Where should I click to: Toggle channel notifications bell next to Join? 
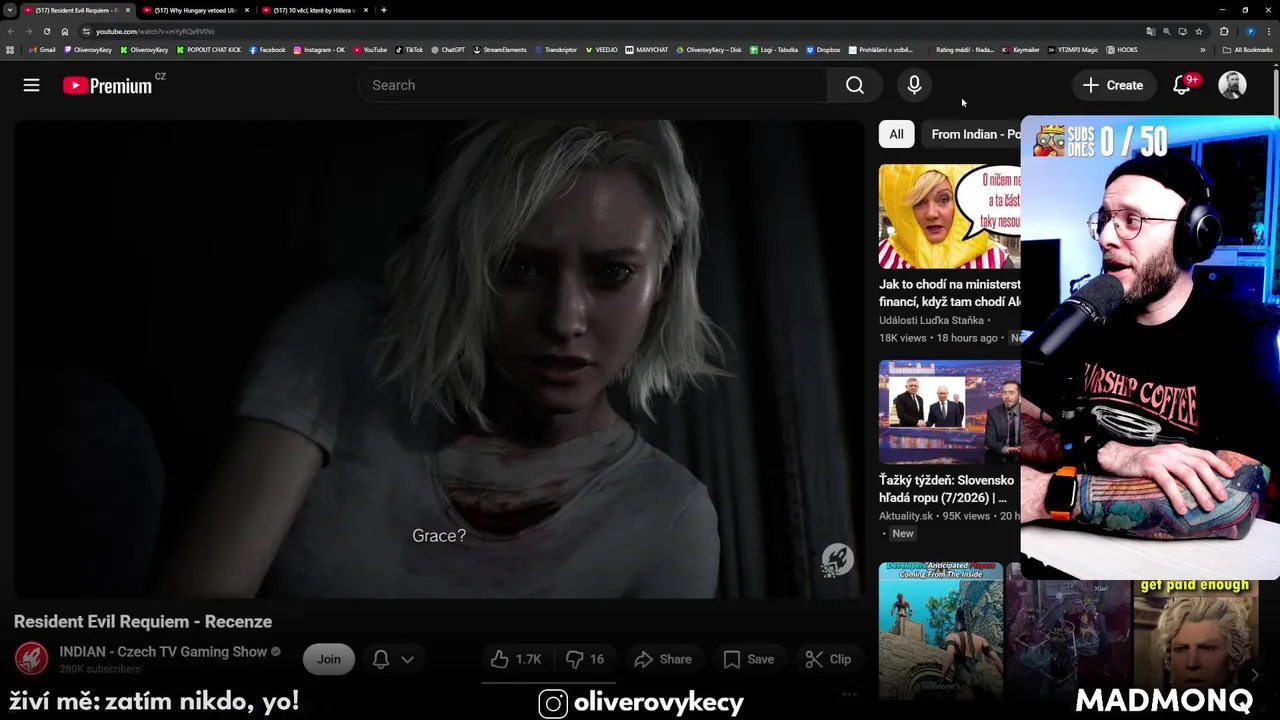[x=381, y=659]
